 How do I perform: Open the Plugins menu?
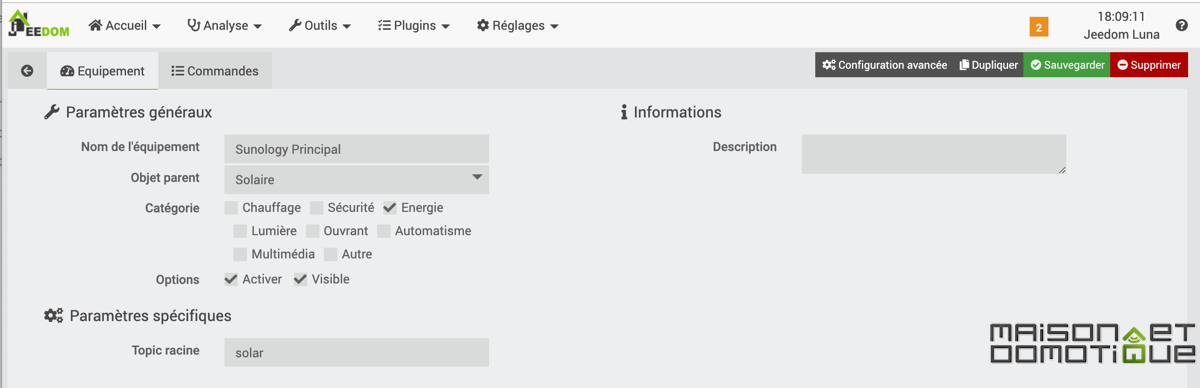coord(414,25)
